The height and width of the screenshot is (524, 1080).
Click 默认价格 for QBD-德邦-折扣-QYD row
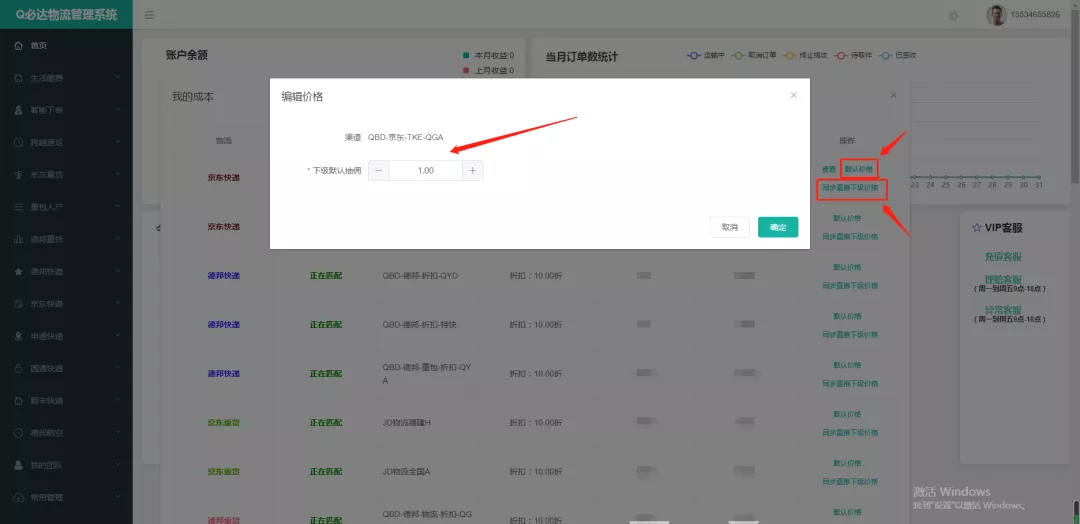pos(847,267)
